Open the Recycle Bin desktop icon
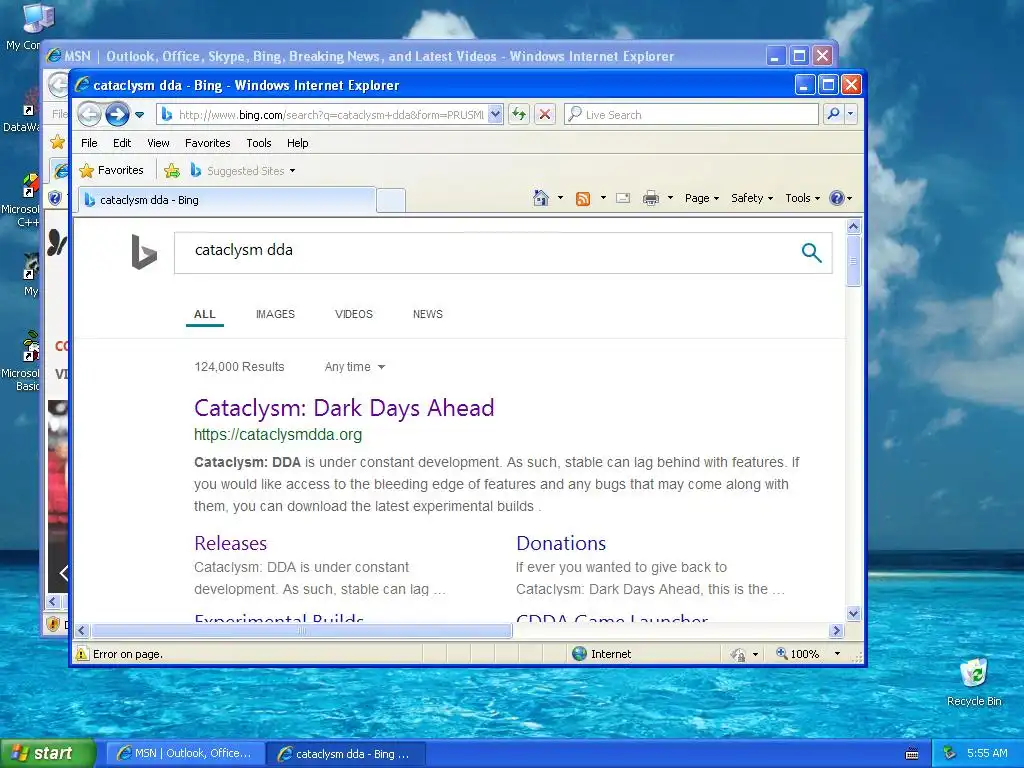The width and height of the screenshot is (1024, 768). click(974, 682)
